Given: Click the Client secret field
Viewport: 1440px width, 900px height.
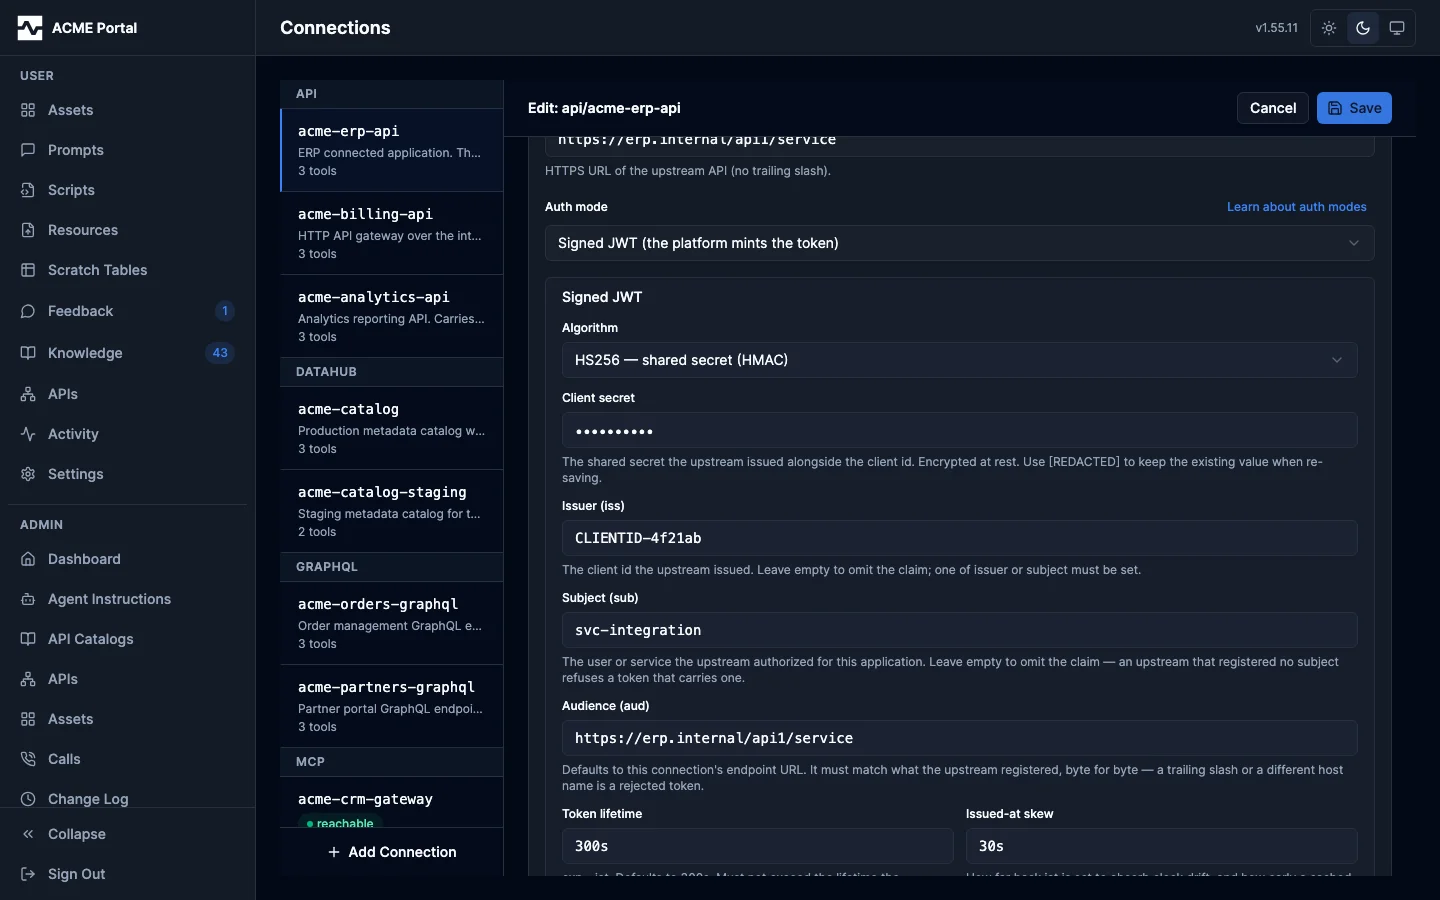Looking at the screenshot, I should click(x=960, y=430).
